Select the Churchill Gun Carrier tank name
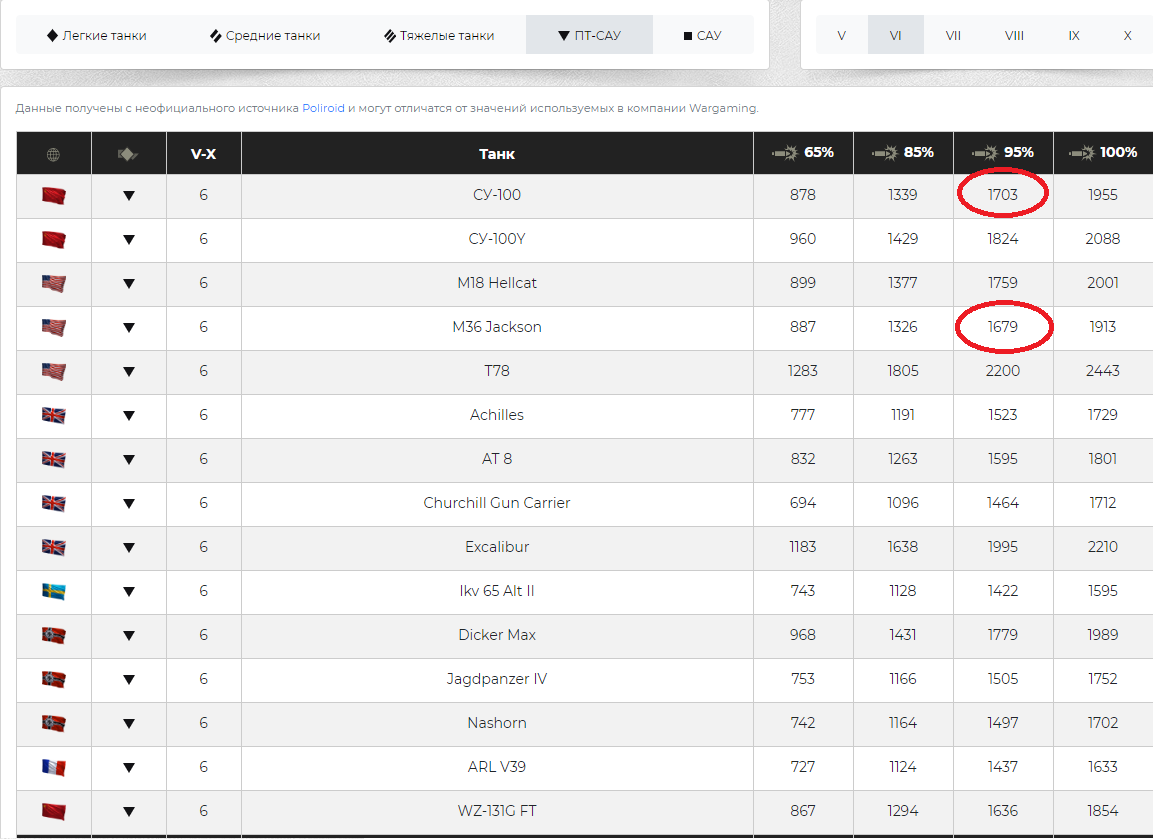Image resolution: width=1153 pixels, height=839 pixels. pos(497,503)
